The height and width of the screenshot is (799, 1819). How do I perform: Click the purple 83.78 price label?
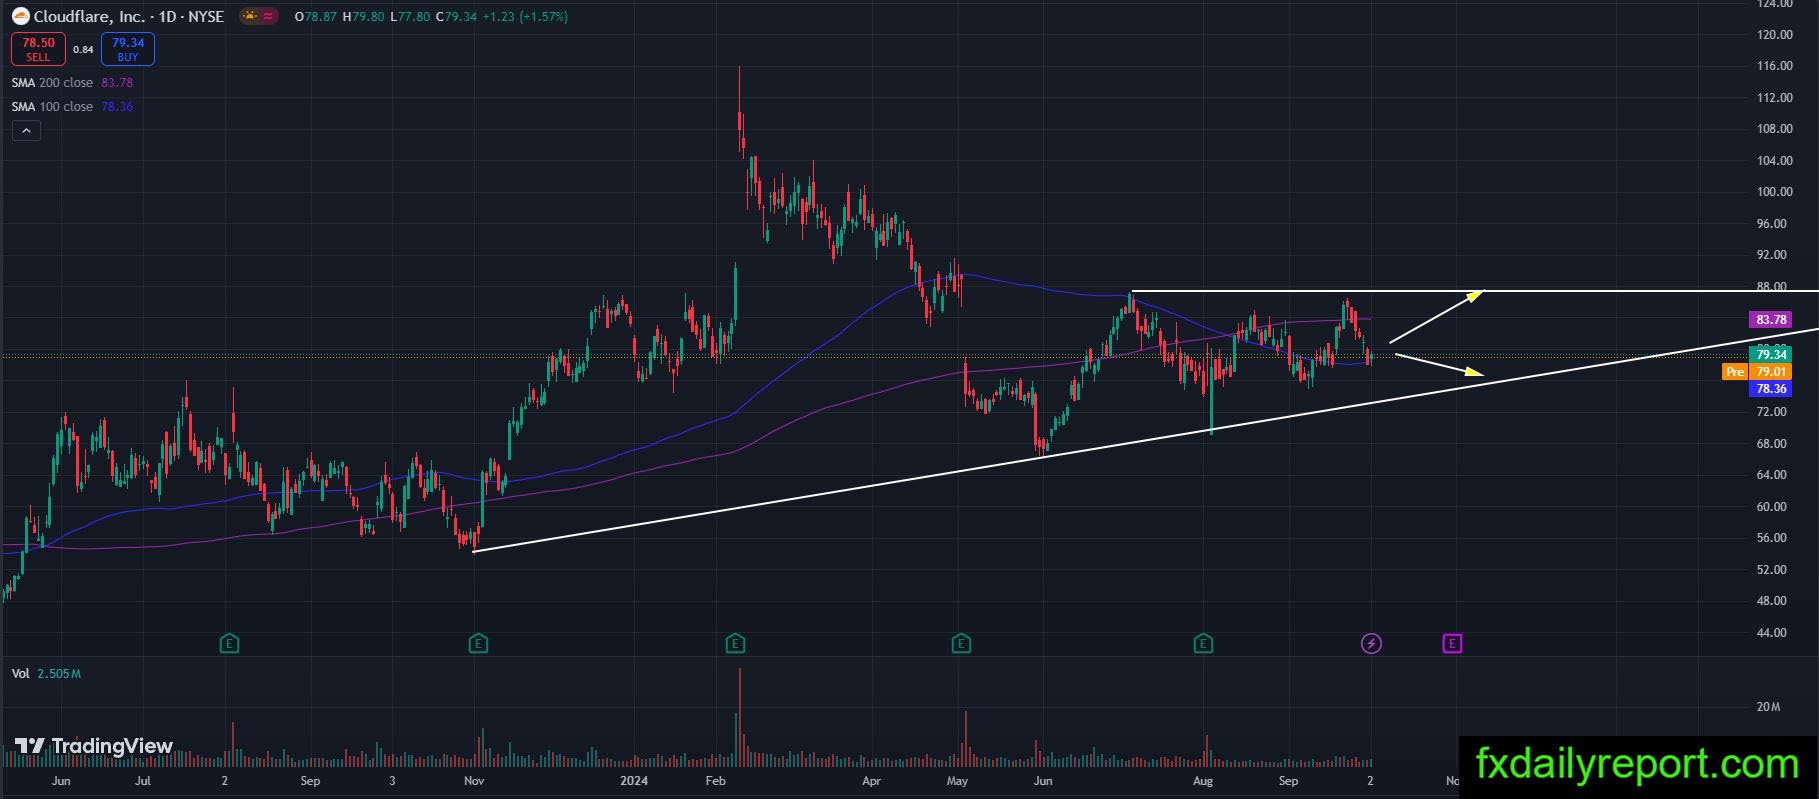pyautogui.click(x=1771, y=320)
